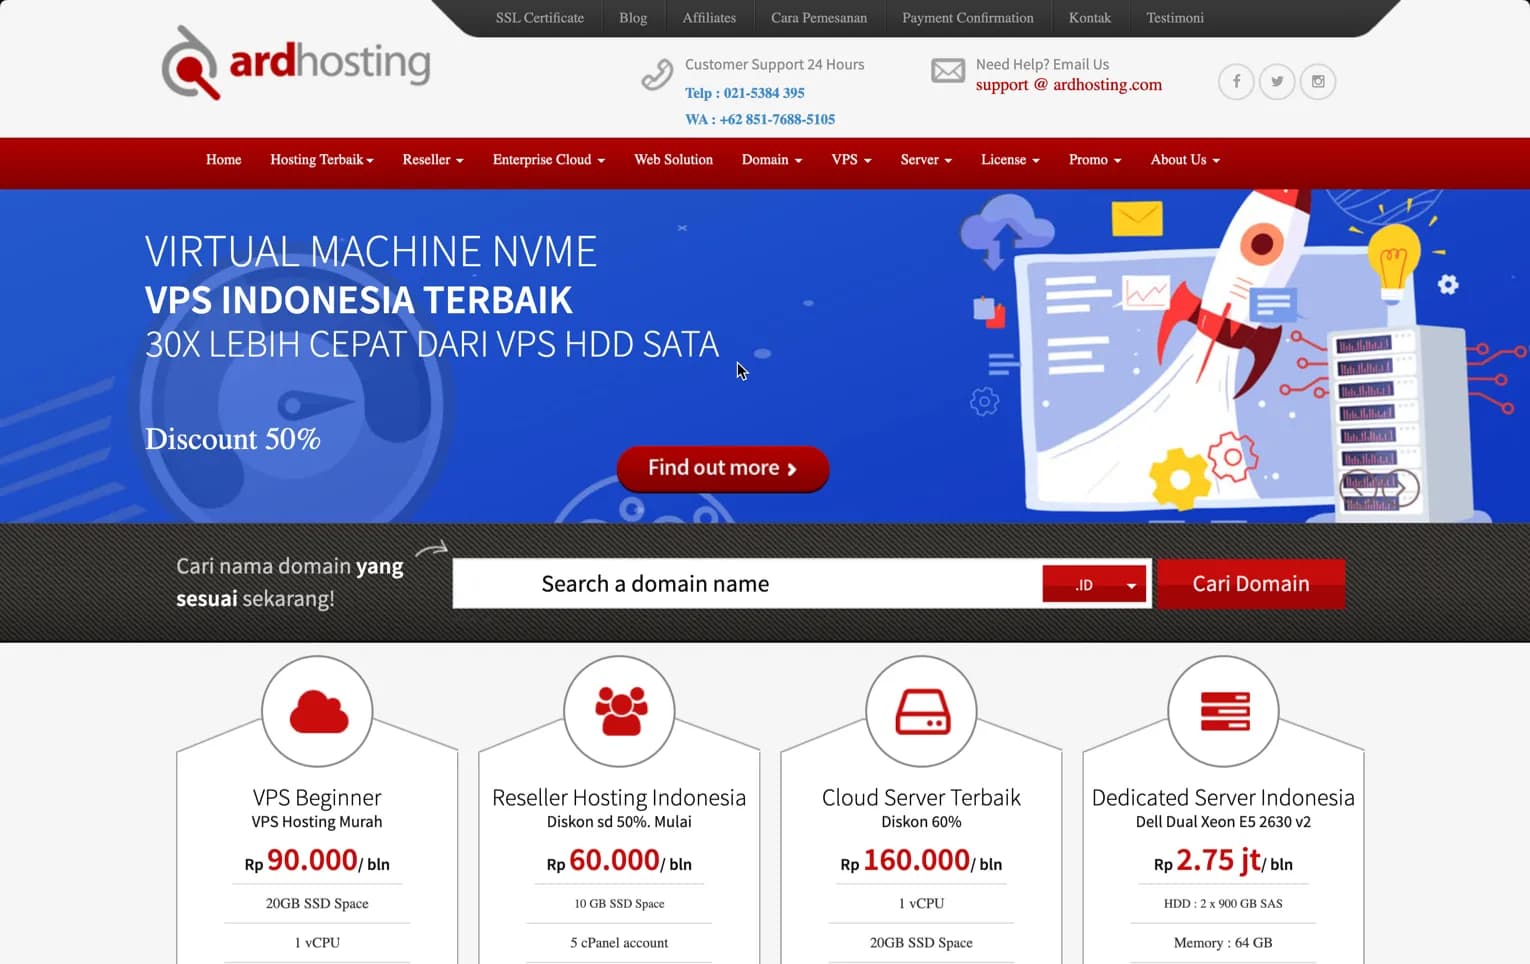Click the Twitter social icon

tap(1277, 82)
